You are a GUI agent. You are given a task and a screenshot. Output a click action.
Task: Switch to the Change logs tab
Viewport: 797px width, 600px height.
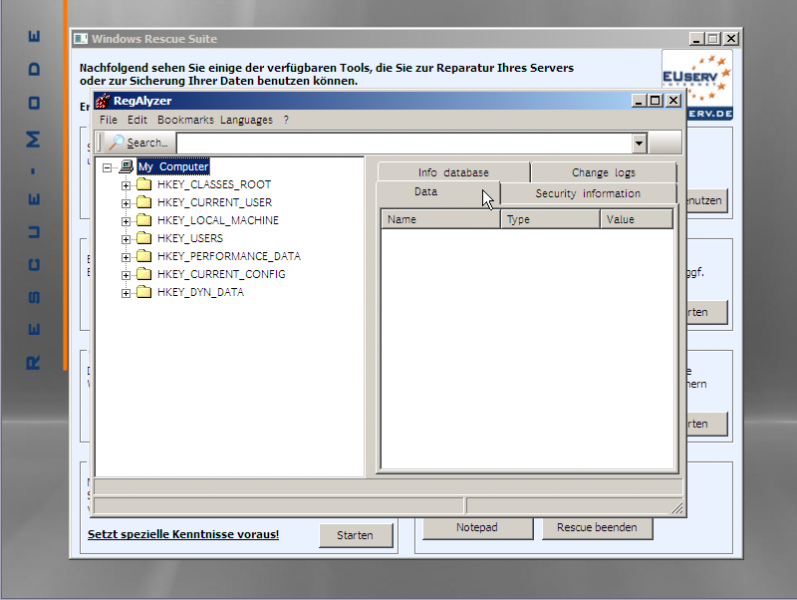603,173
